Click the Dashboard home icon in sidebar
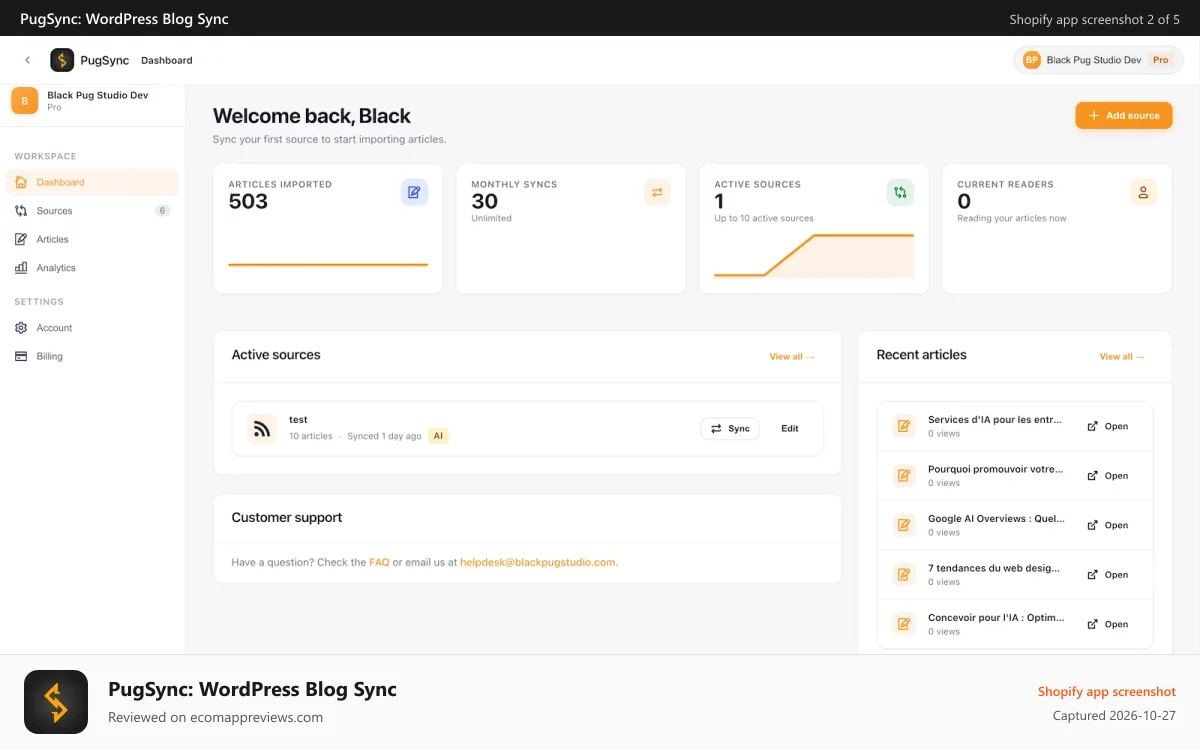Screen dimensions: 1200x750 point(21,182)
